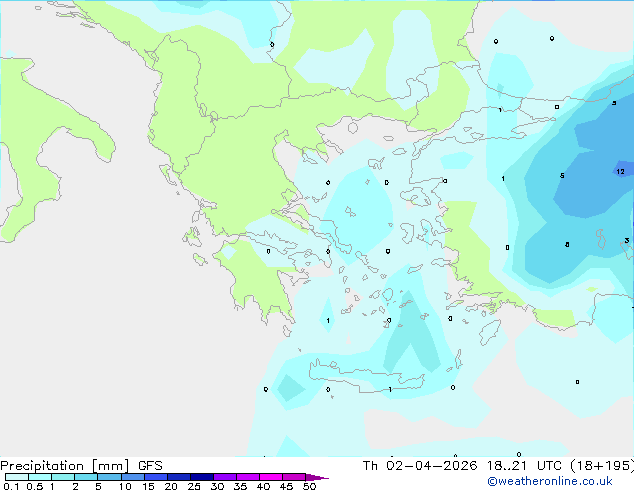The height and width of the screenshot is (490, 634).
Task: Click the legend label '40'
Action: point(263,486)
